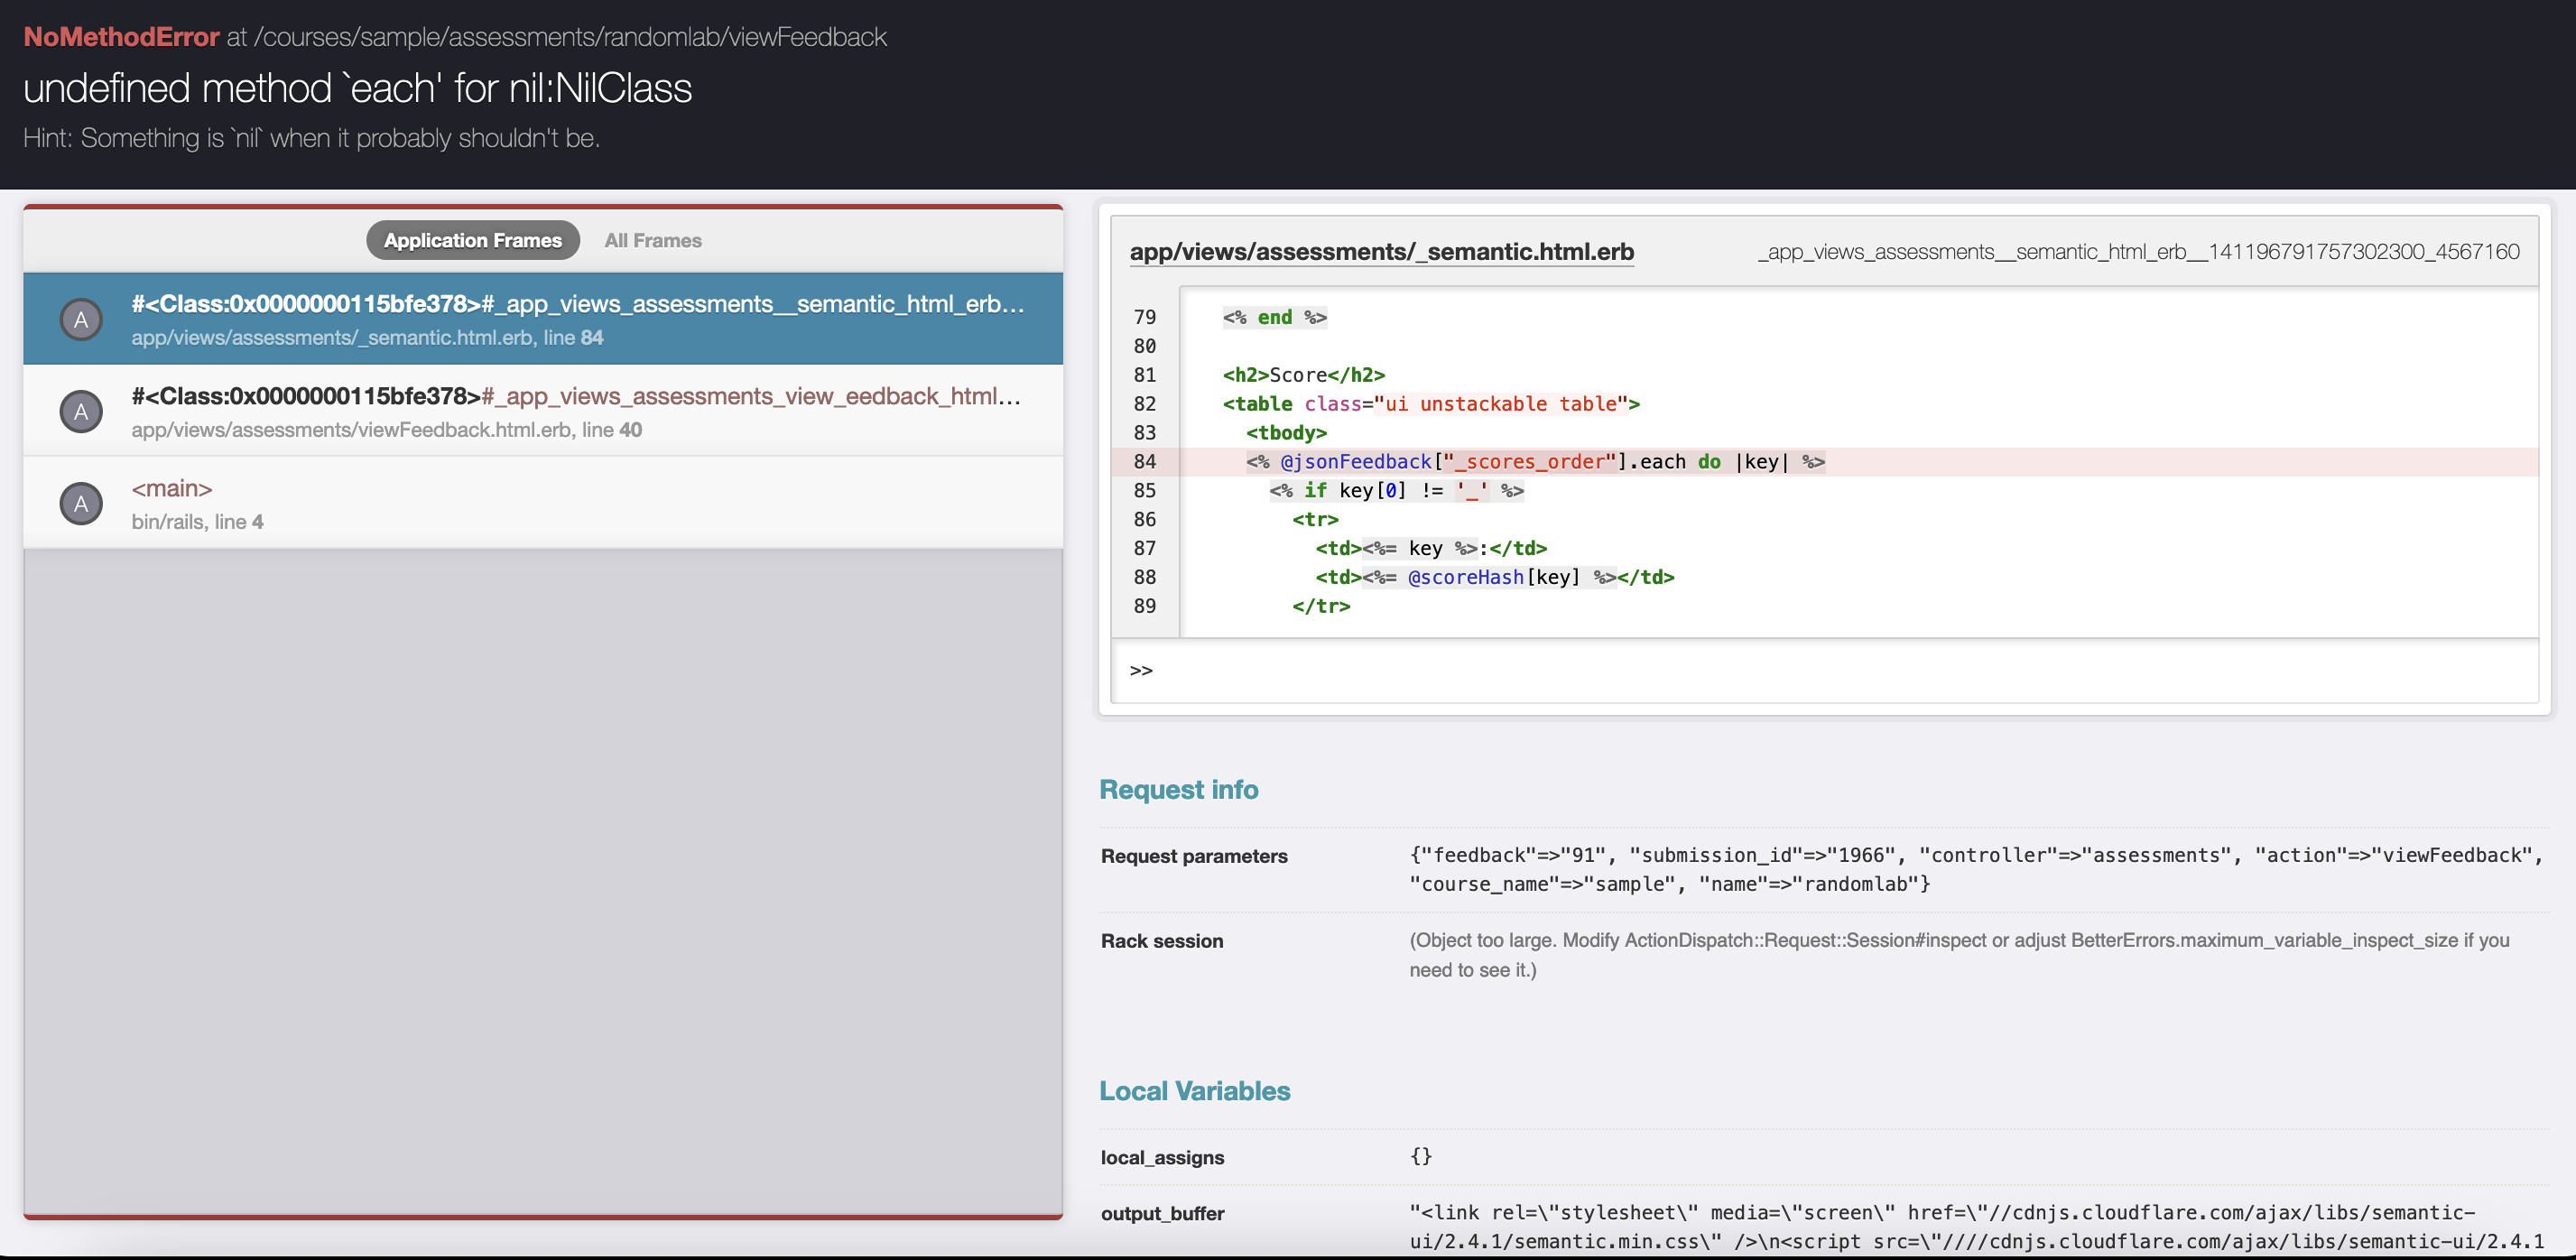The width and height of the screenshot is (2576, 1260).
Task: Select the <main> bin/rails stack frame
Action: pos(576,503)
